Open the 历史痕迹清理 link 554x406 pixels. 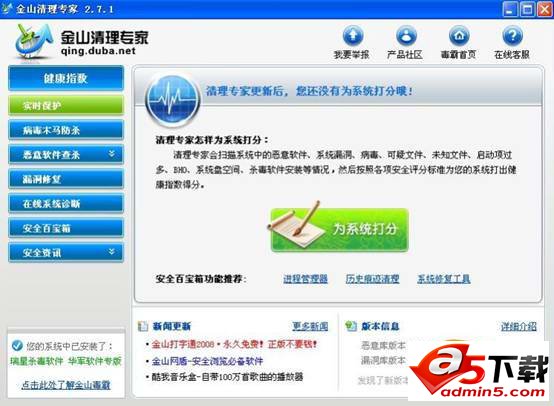372,279
